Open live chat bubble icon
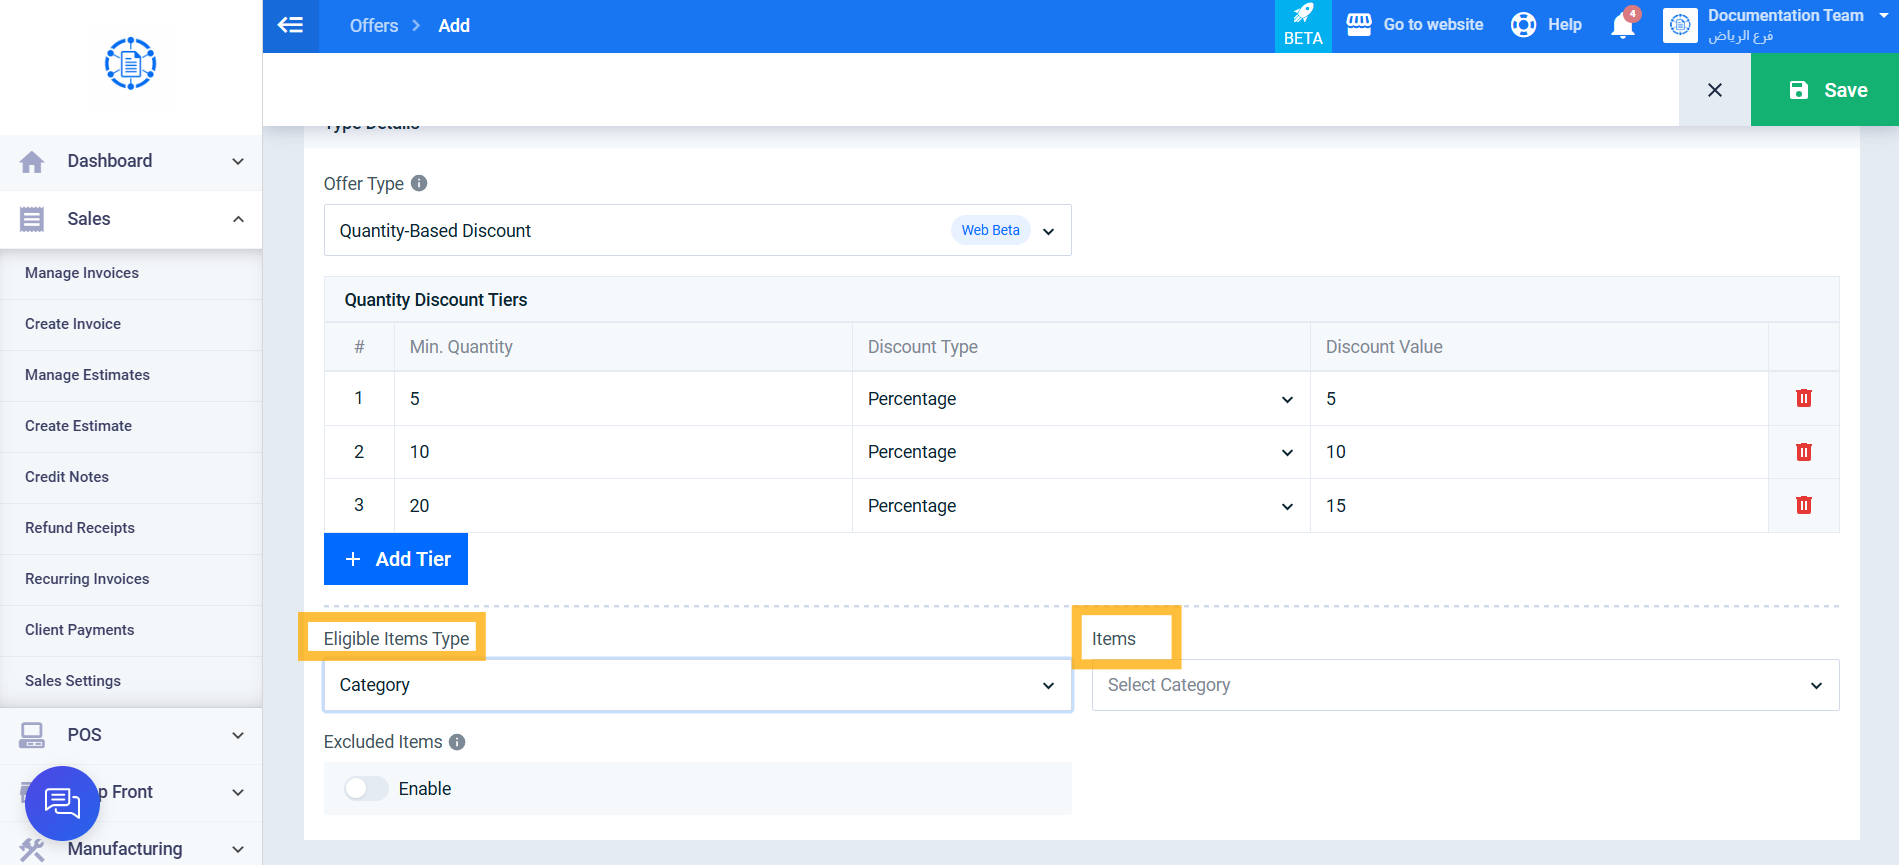Viewport: 1899px width, 865px height. click(62, 803)
